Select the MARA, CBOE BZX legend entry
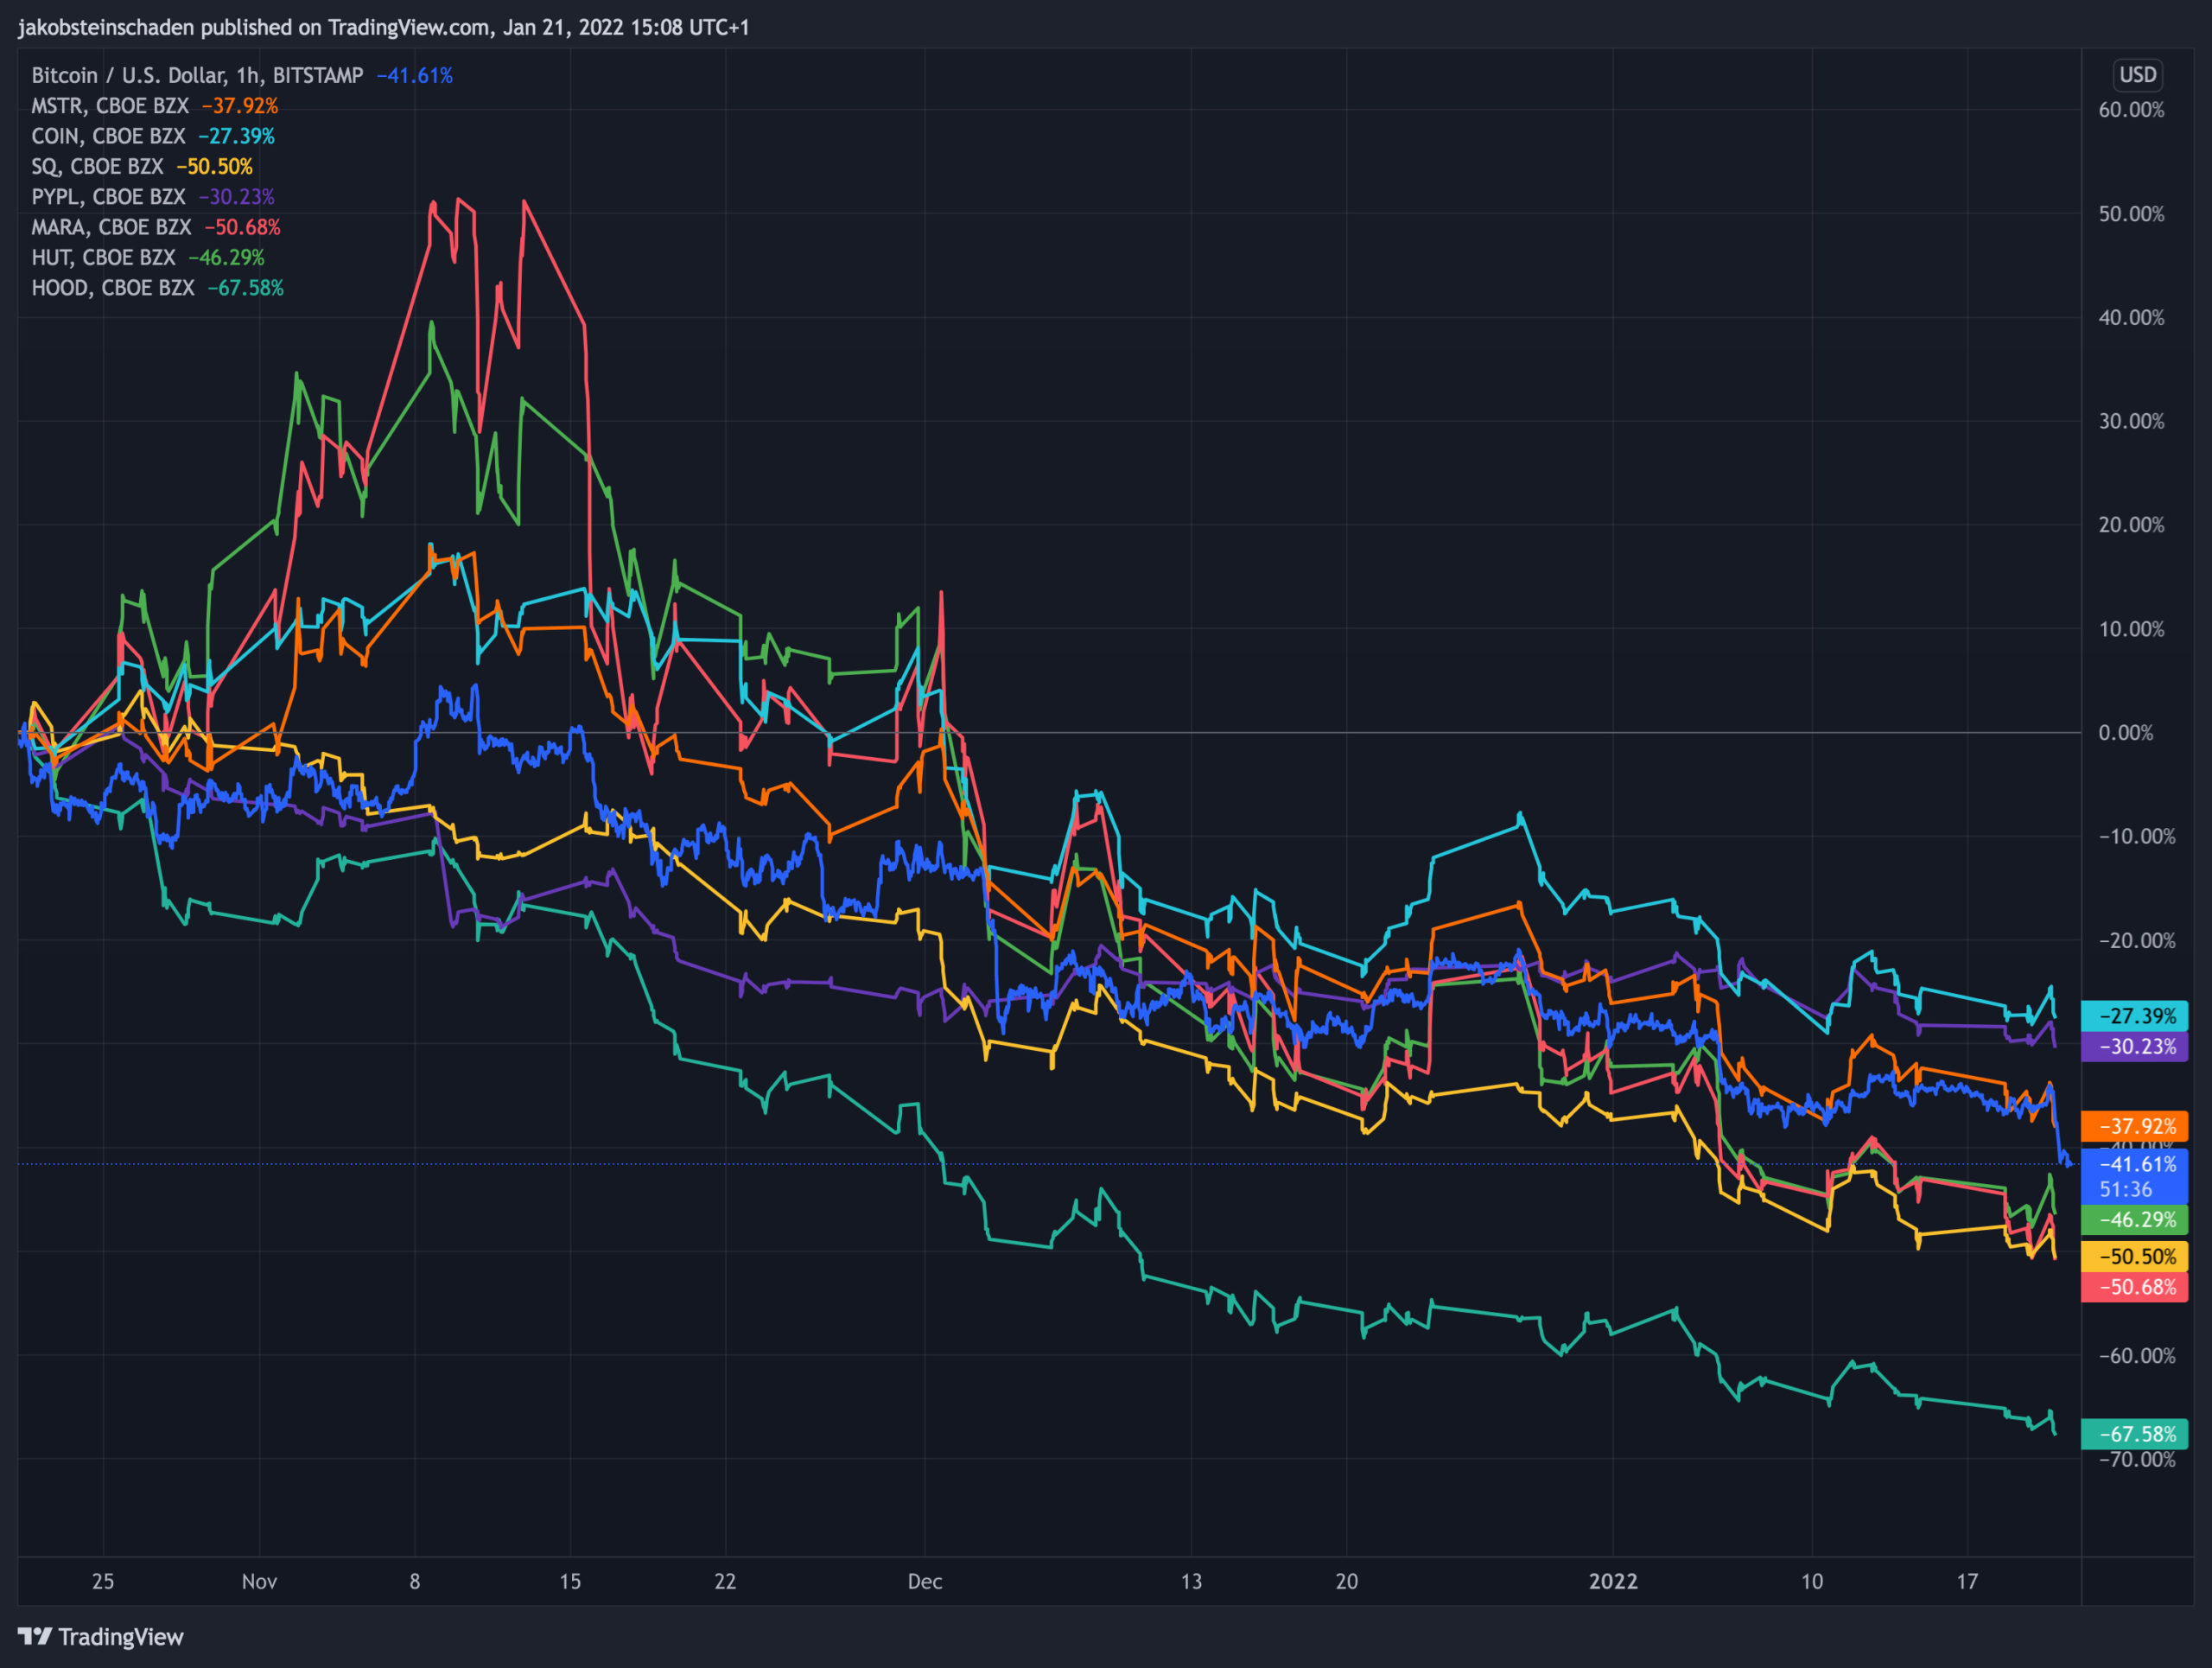The width and height of the screenshot is (2212, 1668). point(156,227)
